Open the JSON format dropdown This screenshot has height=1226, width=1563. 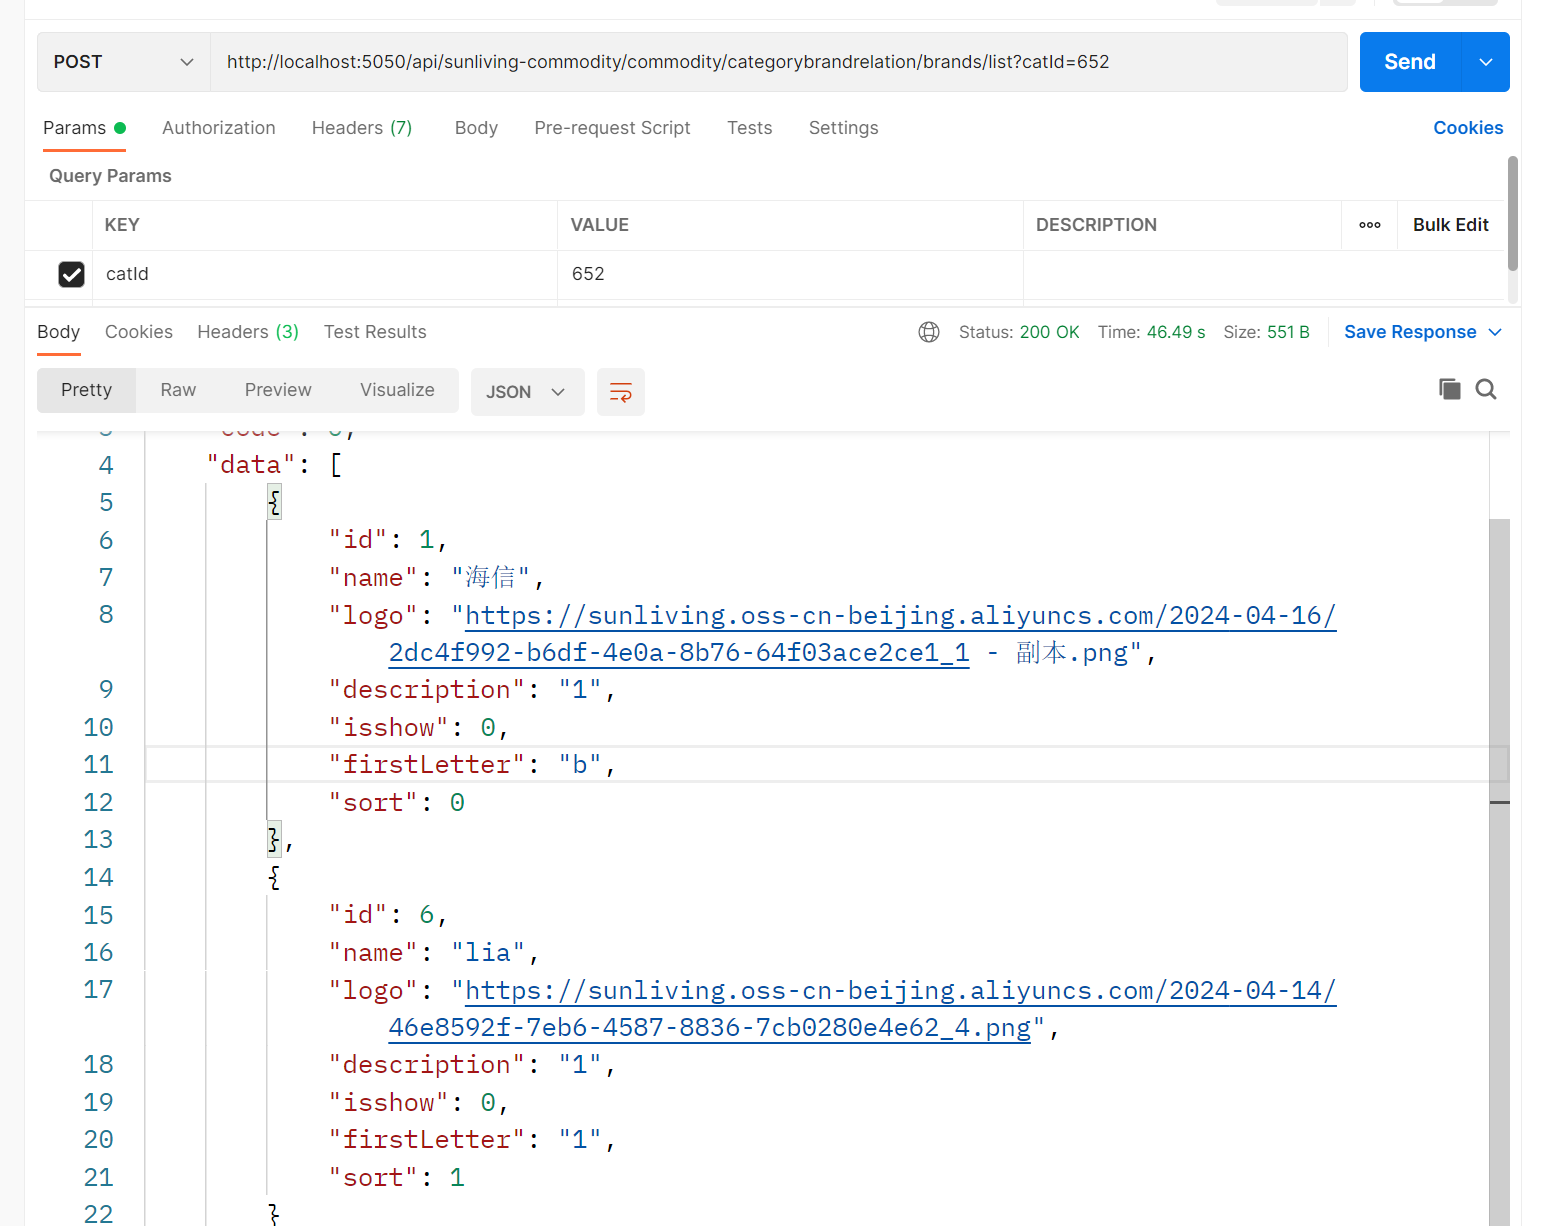click(x=527, y=392)
